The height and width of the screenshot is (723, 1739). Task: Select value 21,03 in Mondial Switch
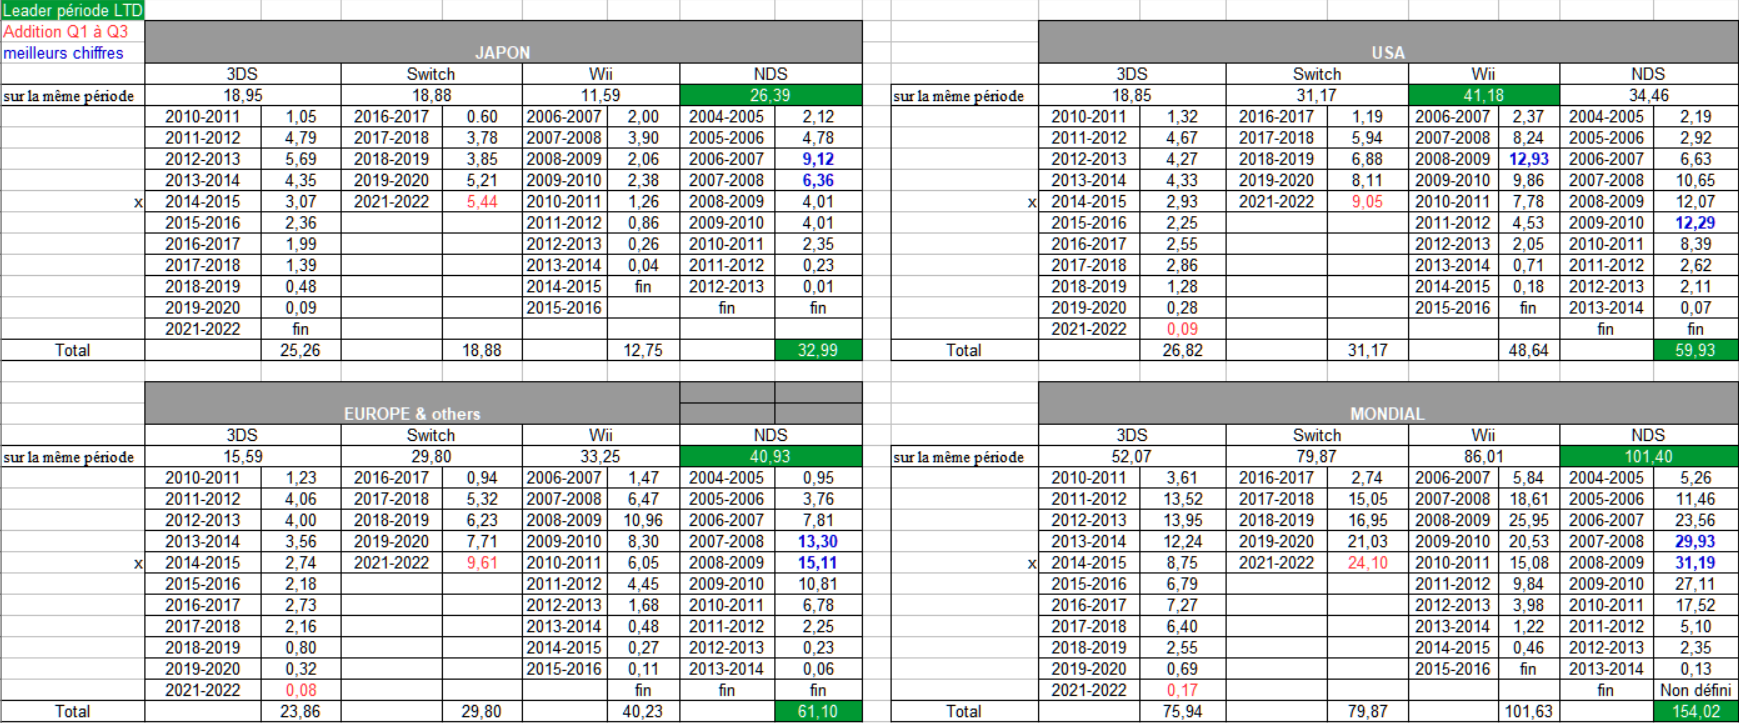point(1367,541)
